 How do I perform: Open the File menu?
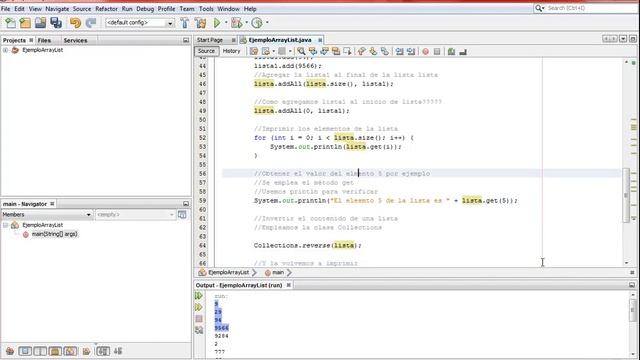6,9
